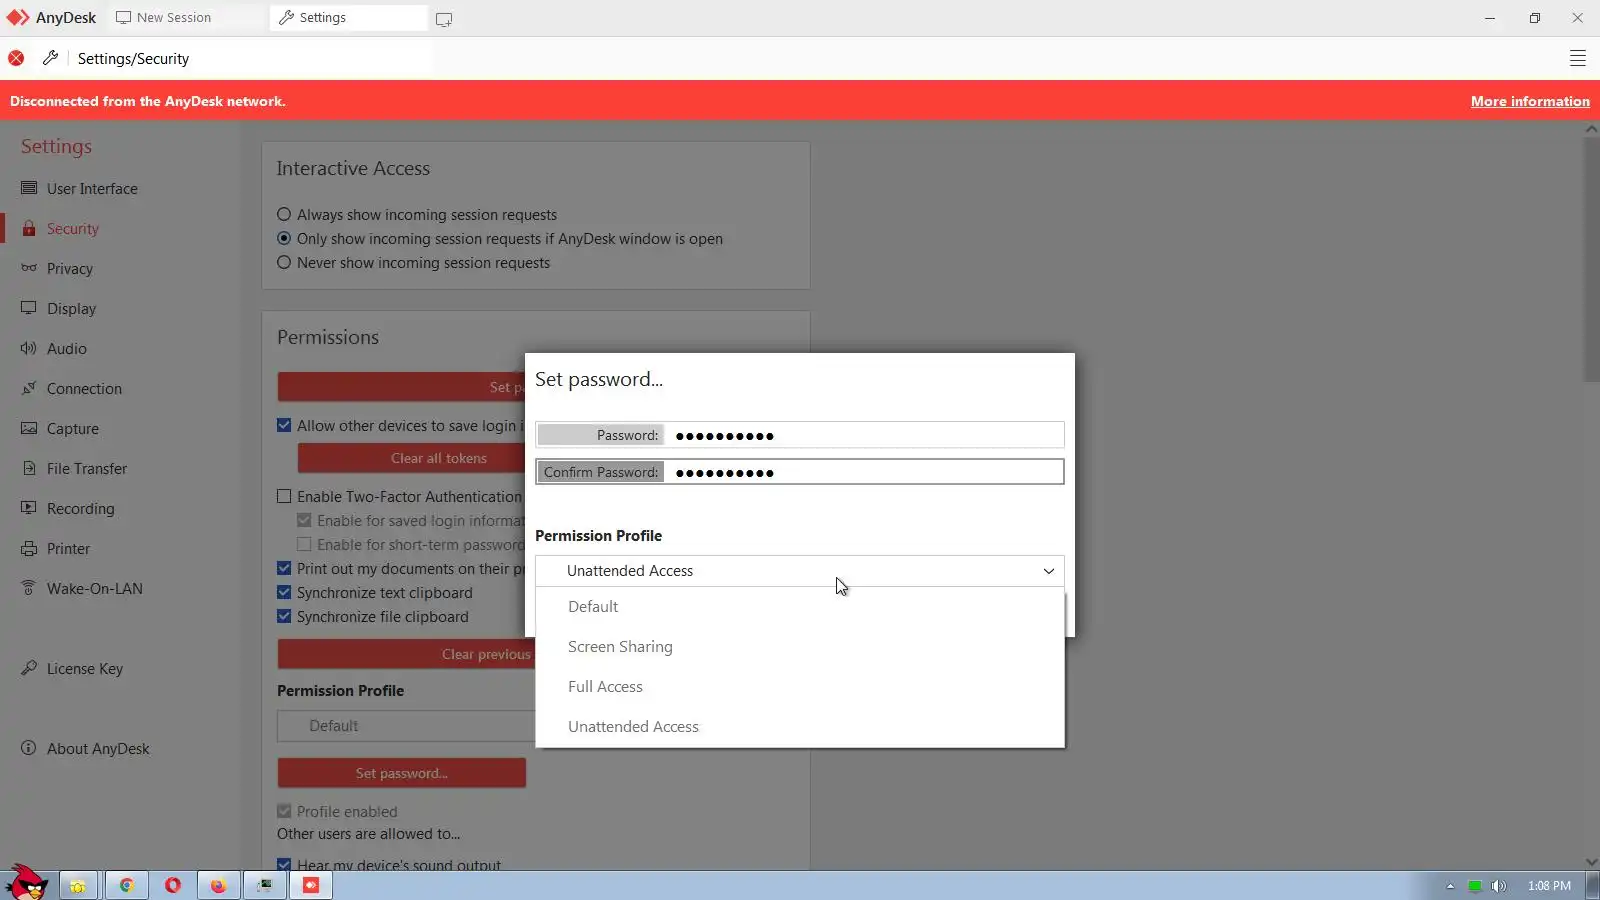Select Always show incoming session requests
Image resolution: width=1600 pixels, height=900 pixels.
click(x=284, y=214)
